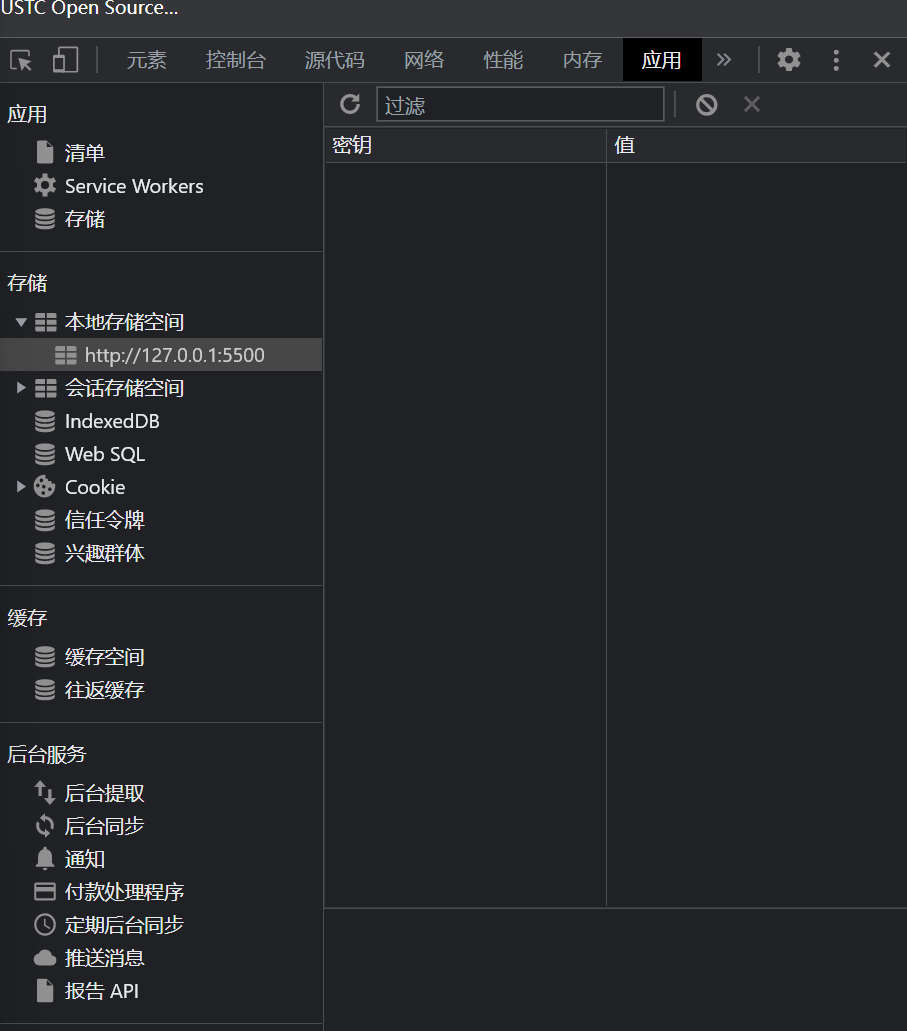Open Service Workers section
Viewport: 907px width, 1031px height.
[x=133, y=186]
